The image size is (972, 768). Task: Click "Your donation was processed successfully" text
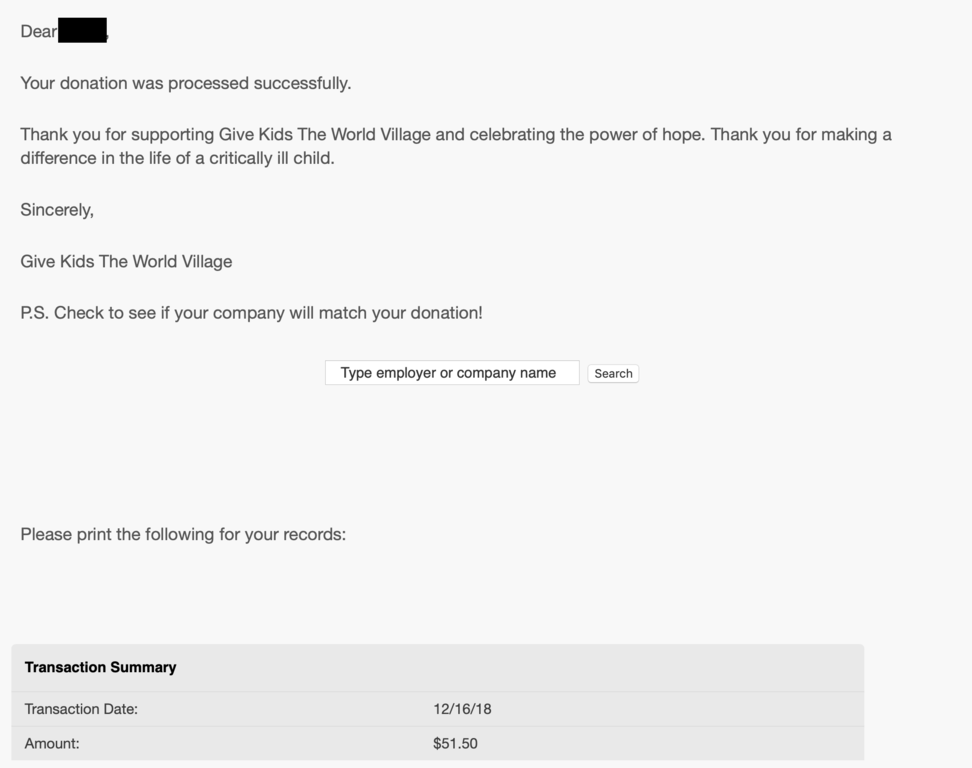tap(186, 83)
